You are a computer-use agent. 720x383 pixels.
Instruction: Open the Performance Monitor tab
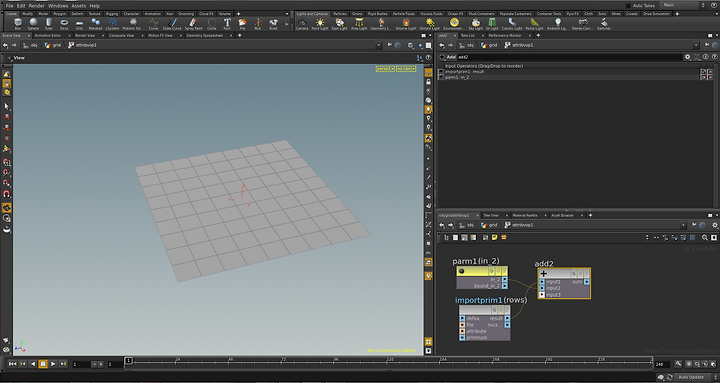[505, 35]
